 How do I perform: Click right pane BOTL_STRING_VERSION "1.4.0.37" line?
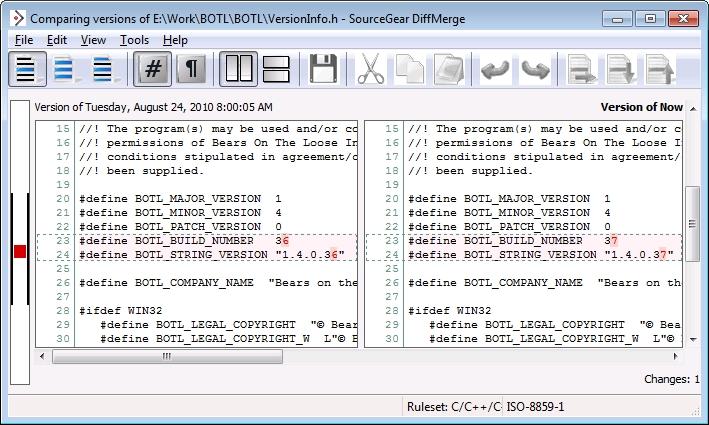[541, 255]
